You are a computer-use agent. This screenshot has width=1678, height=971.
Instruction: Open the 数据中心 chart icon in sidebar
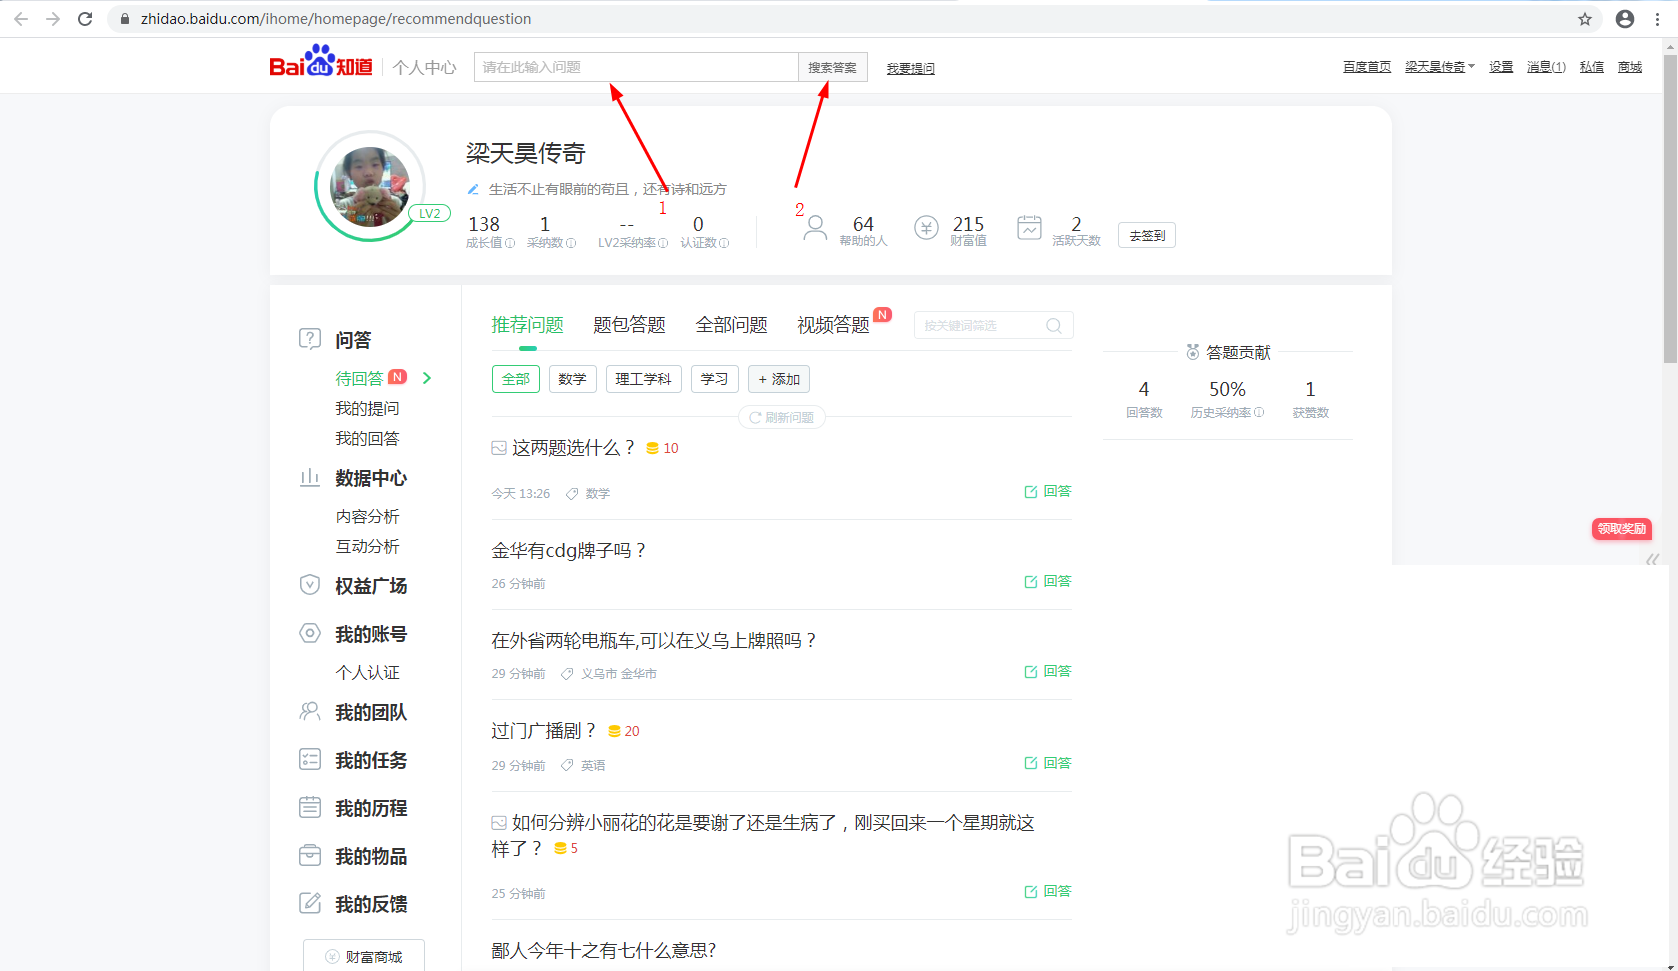[310, 478]
